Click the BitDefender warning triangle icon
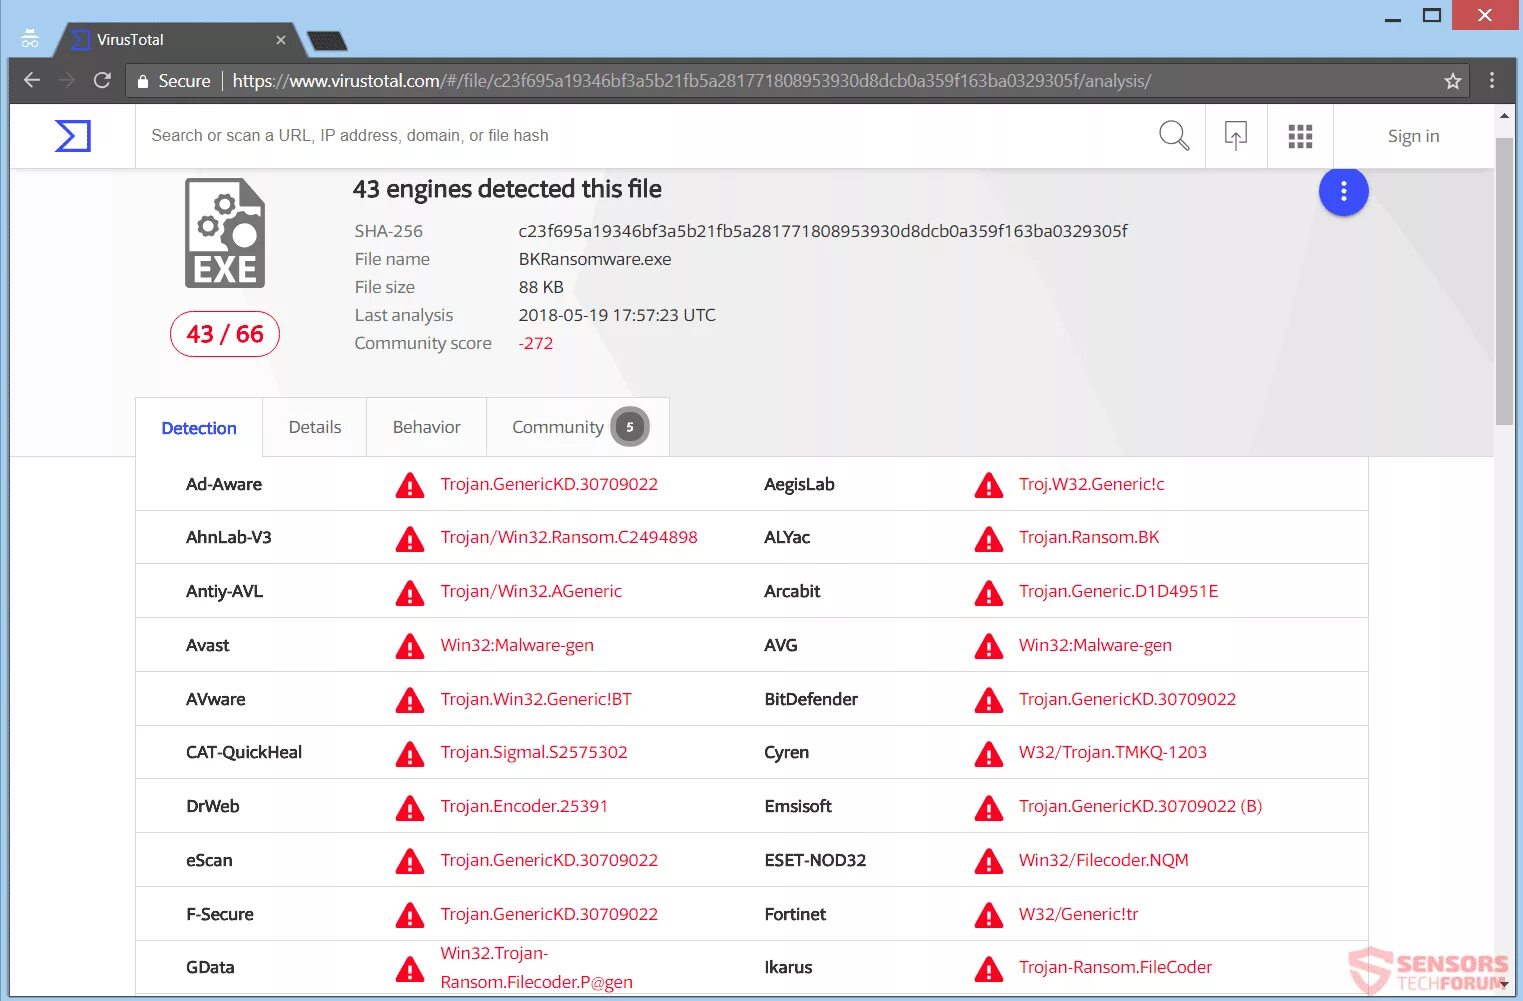Viewport: 1523px width, 1001px height. point(988,700)
